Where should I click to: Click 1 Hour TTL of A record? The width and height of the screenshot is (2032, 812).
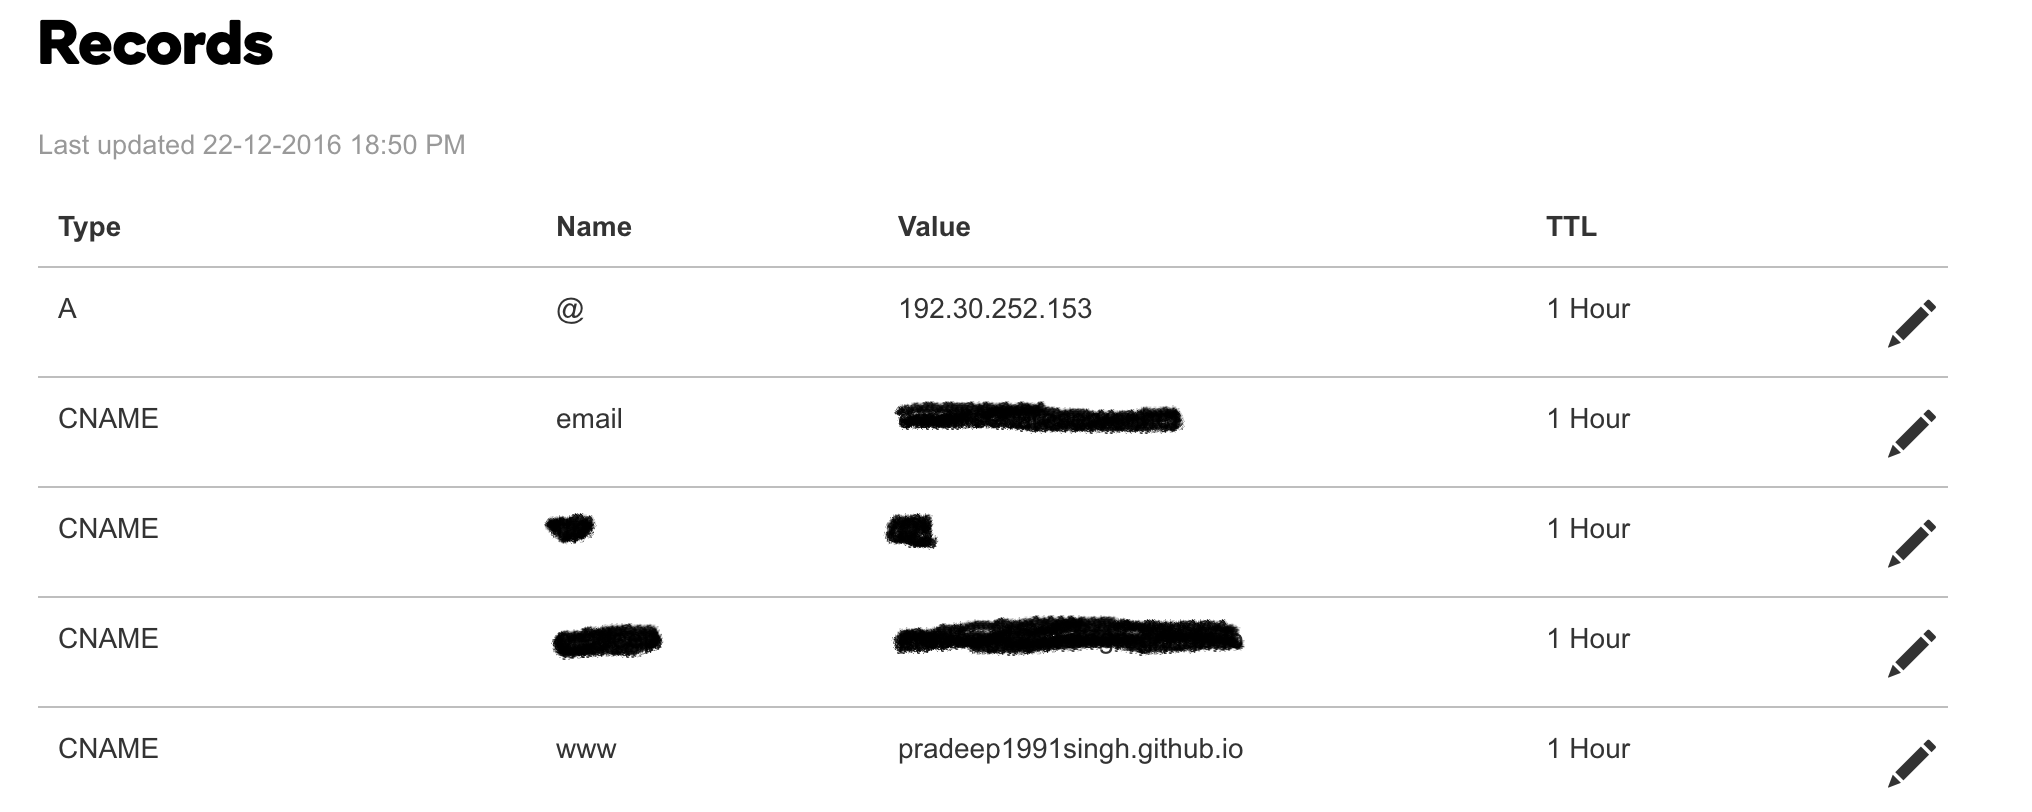[x=1588, y=309]
